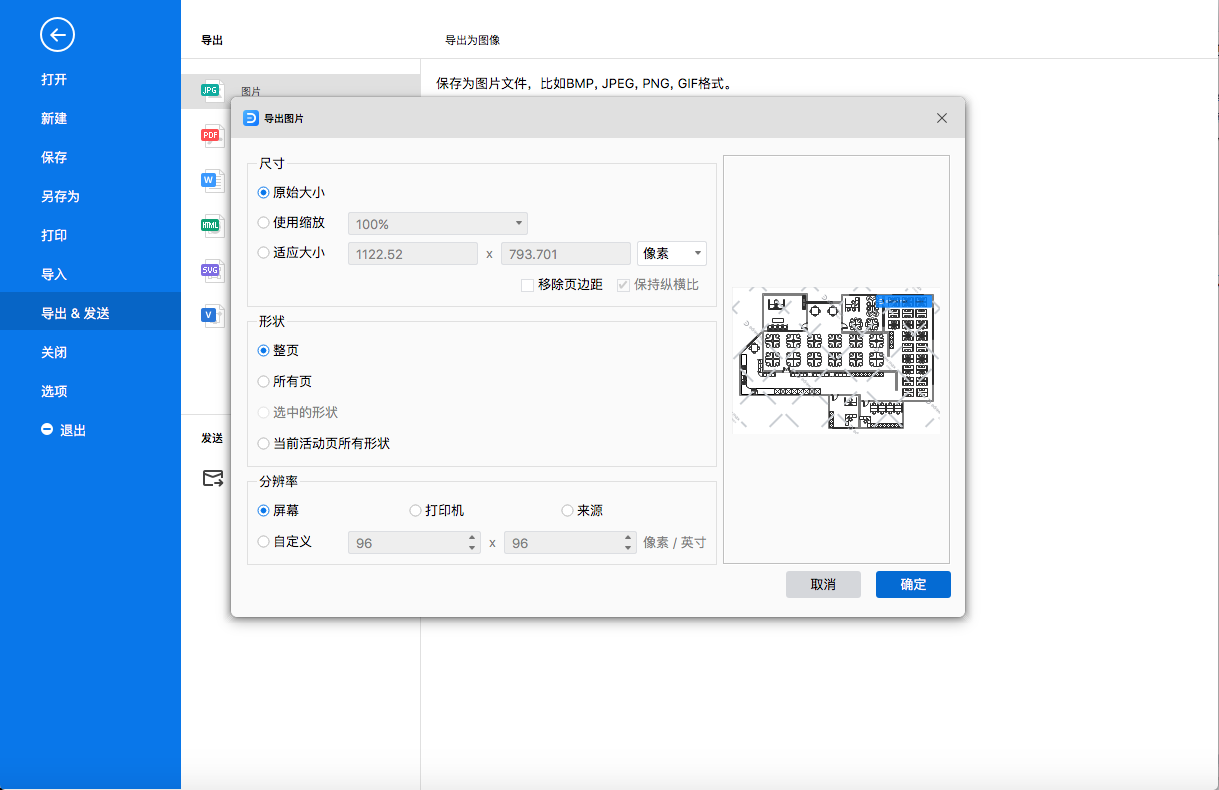The width and height of the screenshot is (1219, 790).
Task: Click the height field 793.701
Action: (565, 254)
